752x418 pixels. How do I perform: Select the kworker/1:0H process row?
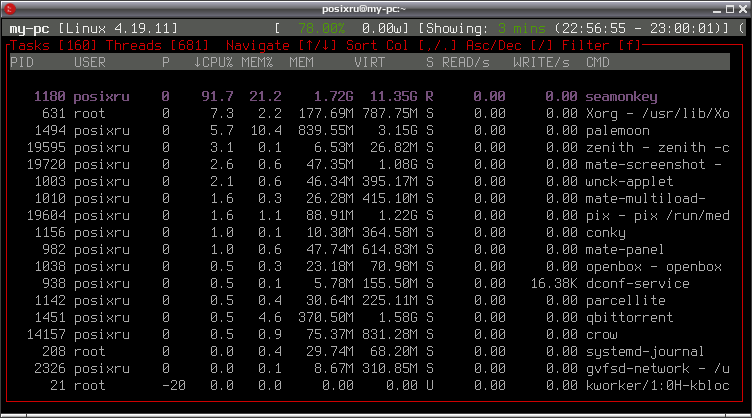[x=370, y=386]
